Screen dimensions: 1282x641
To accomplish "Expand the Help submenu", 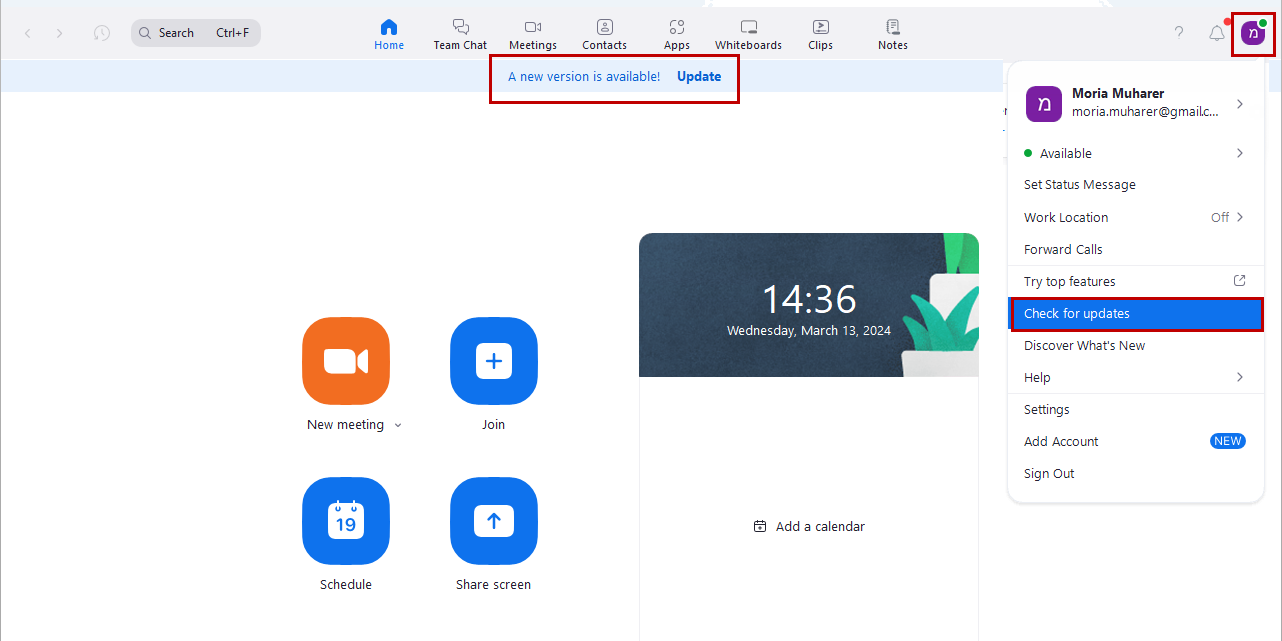I will point(1239,377).
